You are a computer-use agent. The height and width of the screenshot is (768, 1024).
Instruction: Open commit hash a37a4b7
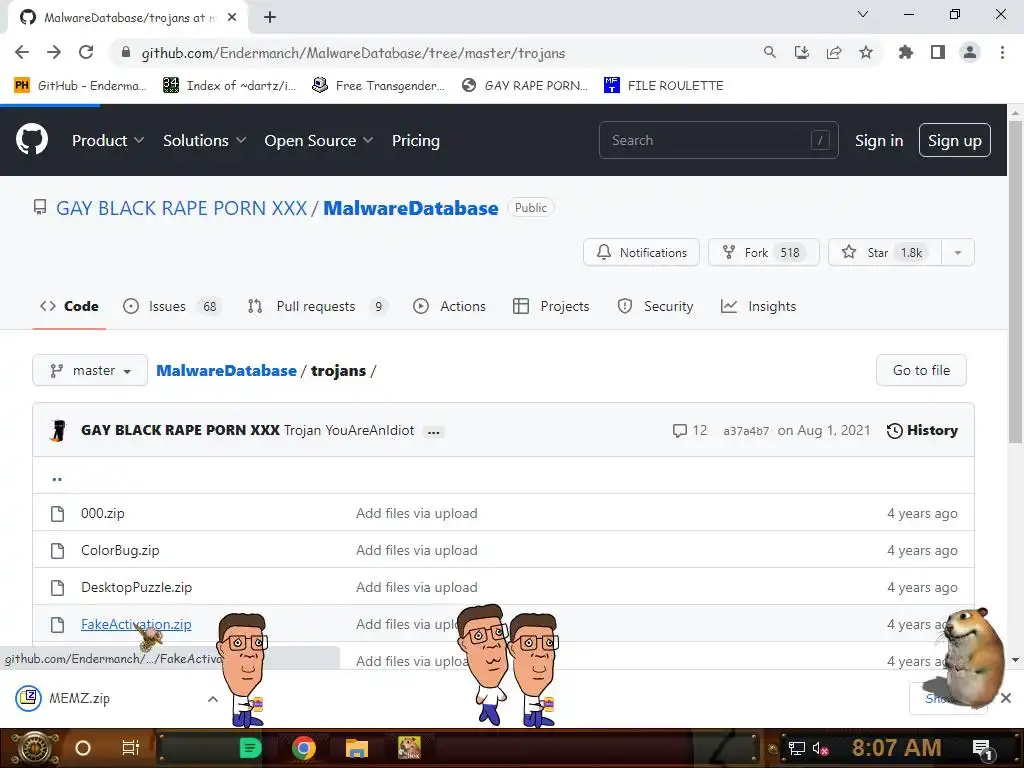pos(746,431)
